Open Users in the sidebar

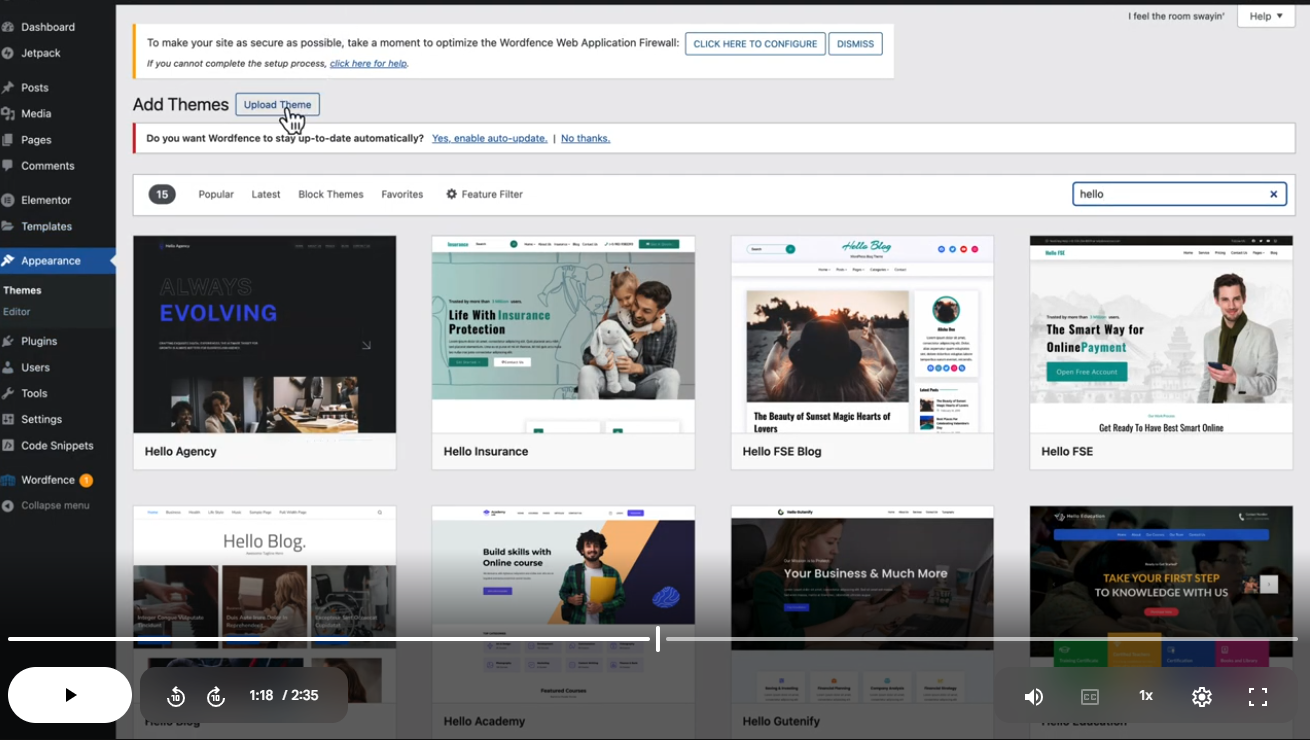36,368
